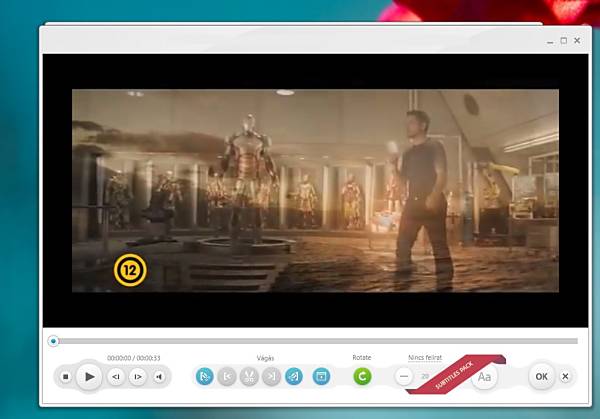Decrease subtitle size with the minus button
Image resolution: width=600 pixels, height=419 pixels.
(x=404, y=376)
